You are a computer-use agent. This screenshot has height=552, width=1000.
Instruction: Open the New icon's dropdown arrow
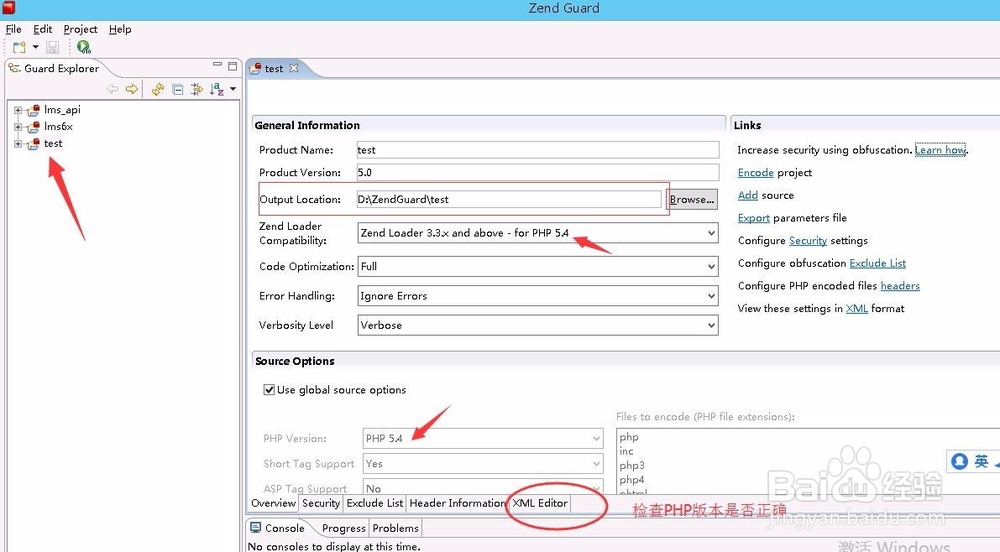[36, 47]
